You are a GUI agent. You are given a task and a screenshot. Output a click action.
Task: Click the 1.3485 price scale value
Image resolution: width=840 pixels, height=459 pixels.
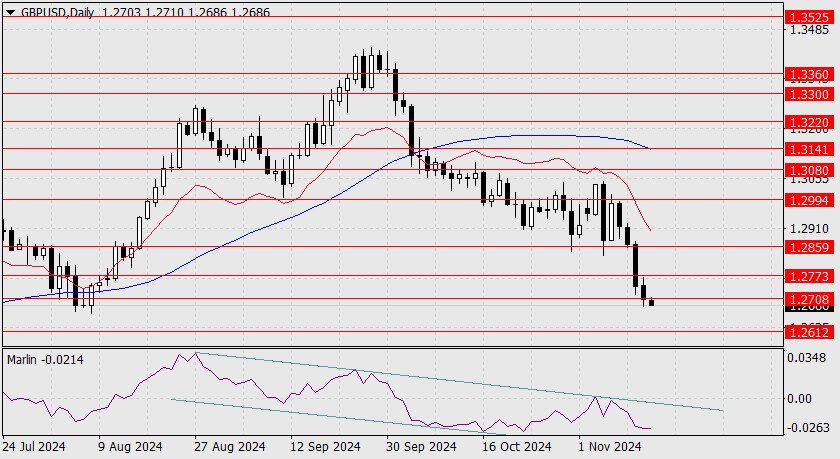[809, 31]
